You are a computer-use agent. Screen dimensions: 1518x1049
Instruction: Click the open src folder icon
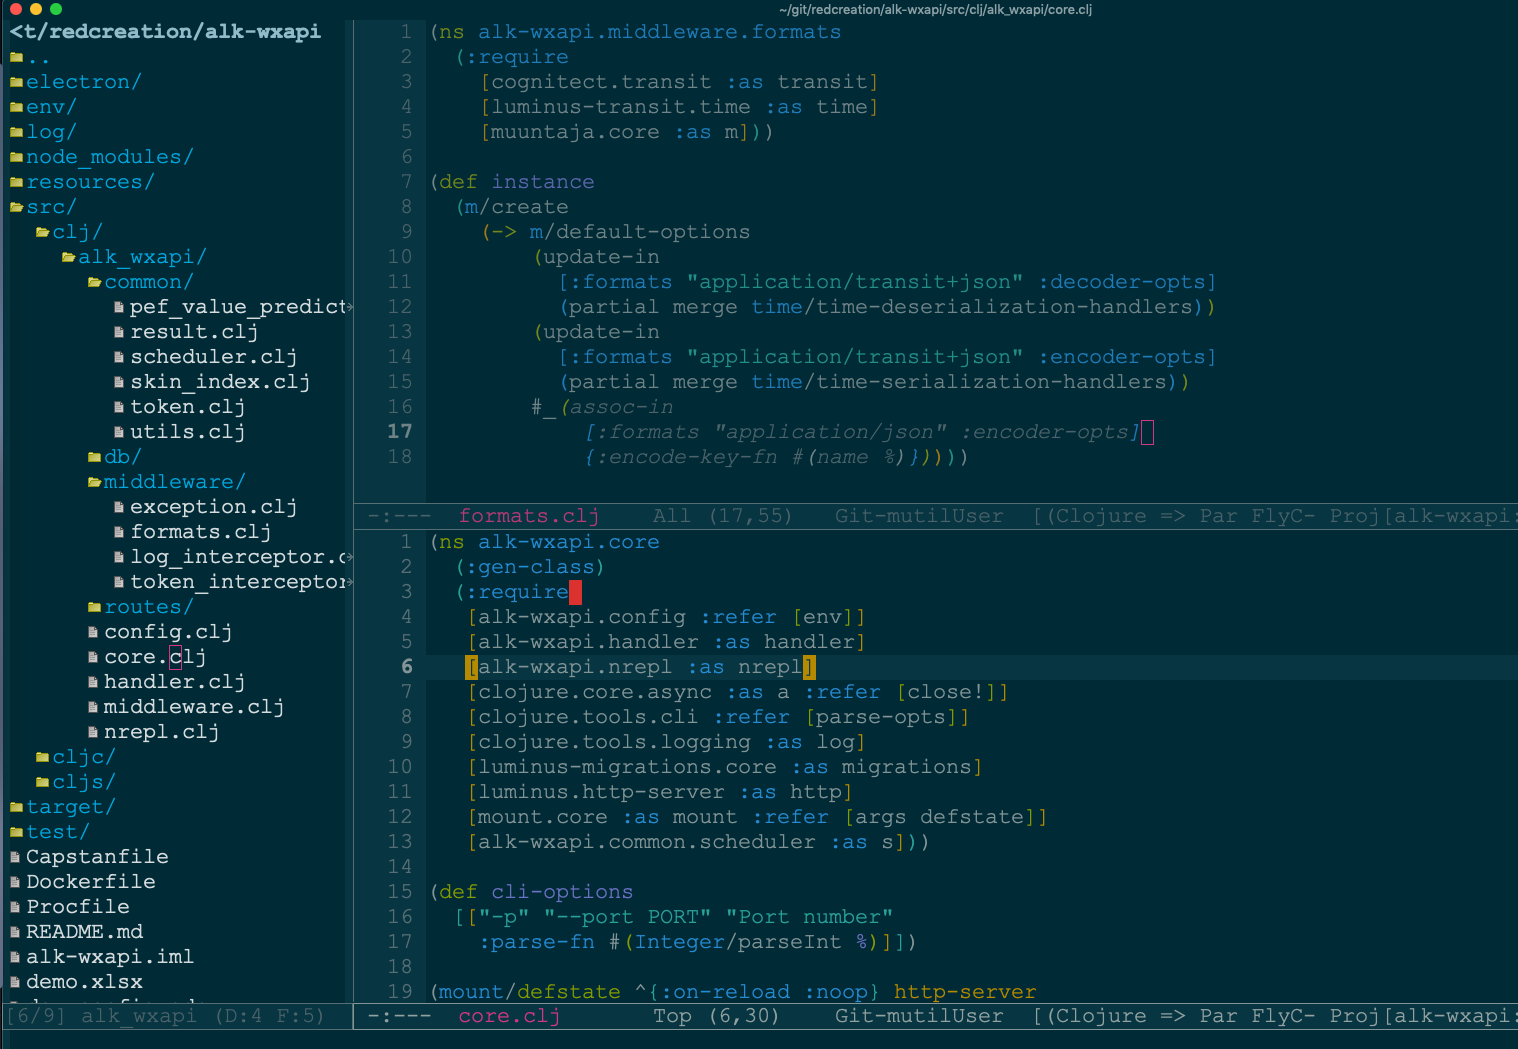pos(16,207)
